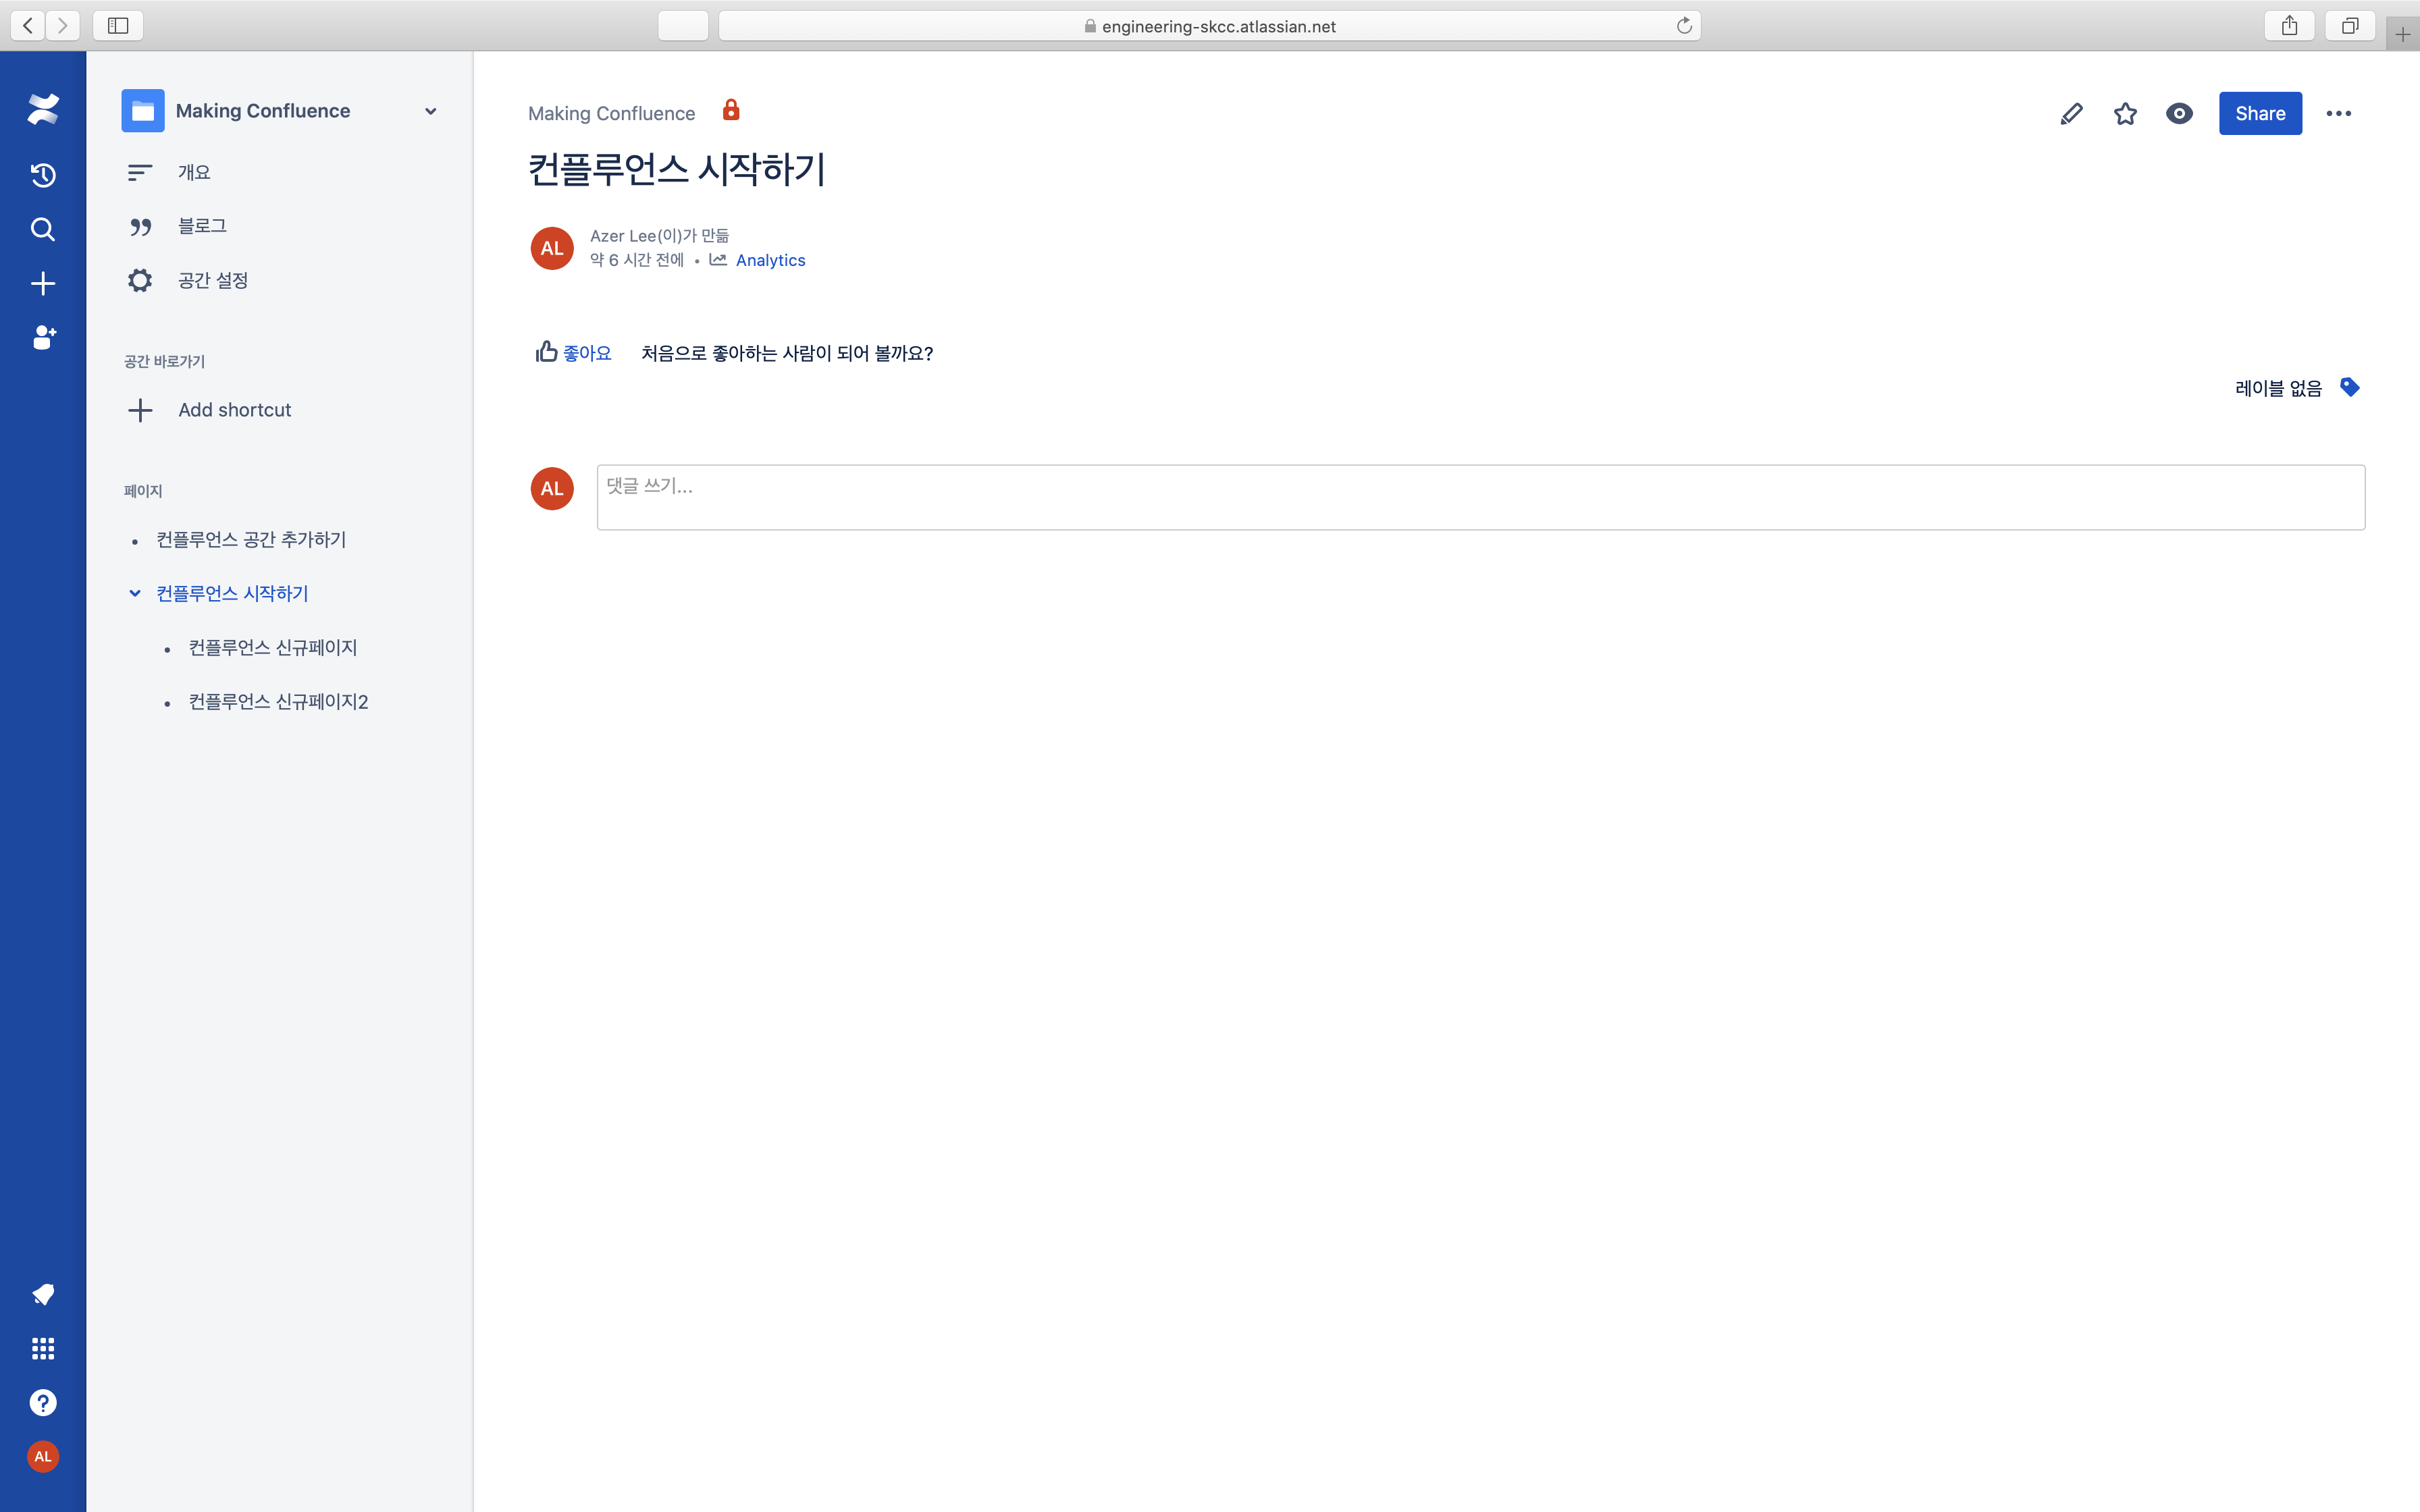Viewport: 2420px width, 1512px height.
Task: Go forward with browser forward button
Action: click(63, 25)
